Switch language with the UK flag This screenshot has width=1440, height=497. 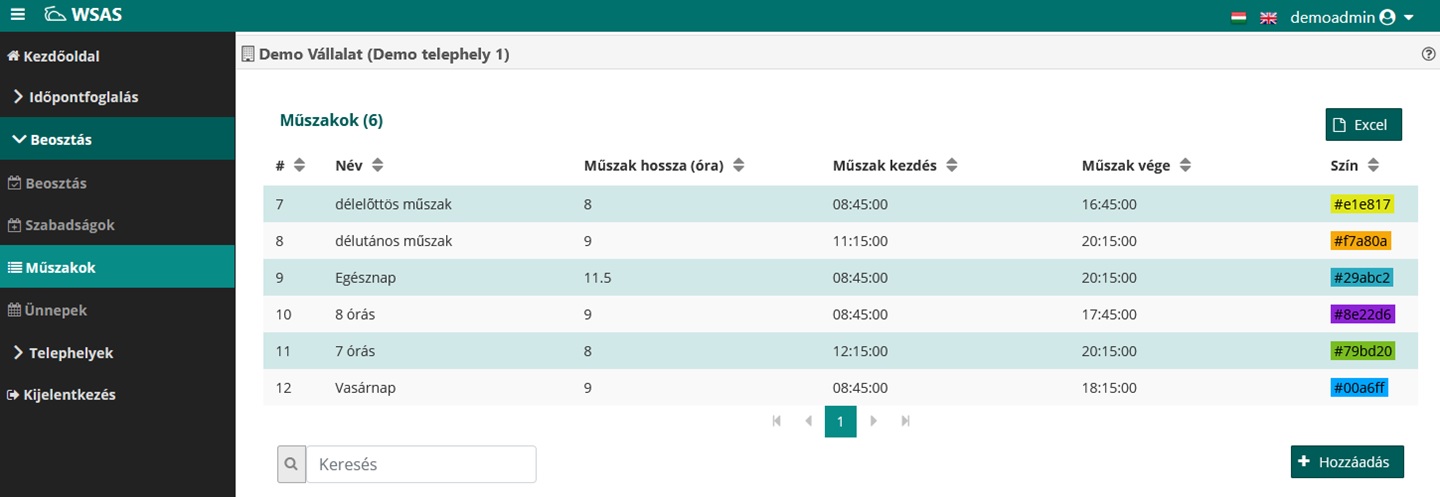[1268, 17]
